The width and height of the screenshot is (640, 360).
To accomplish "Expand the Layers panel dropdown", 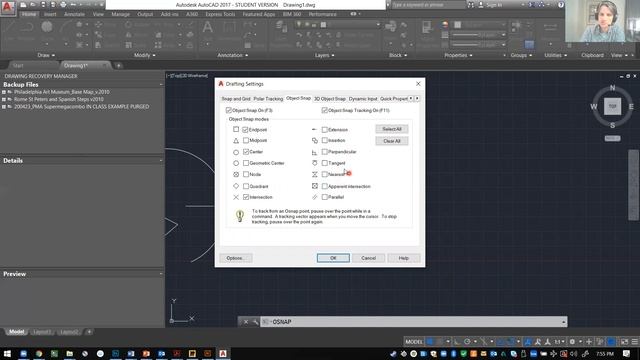I will (x=325, y=55).
